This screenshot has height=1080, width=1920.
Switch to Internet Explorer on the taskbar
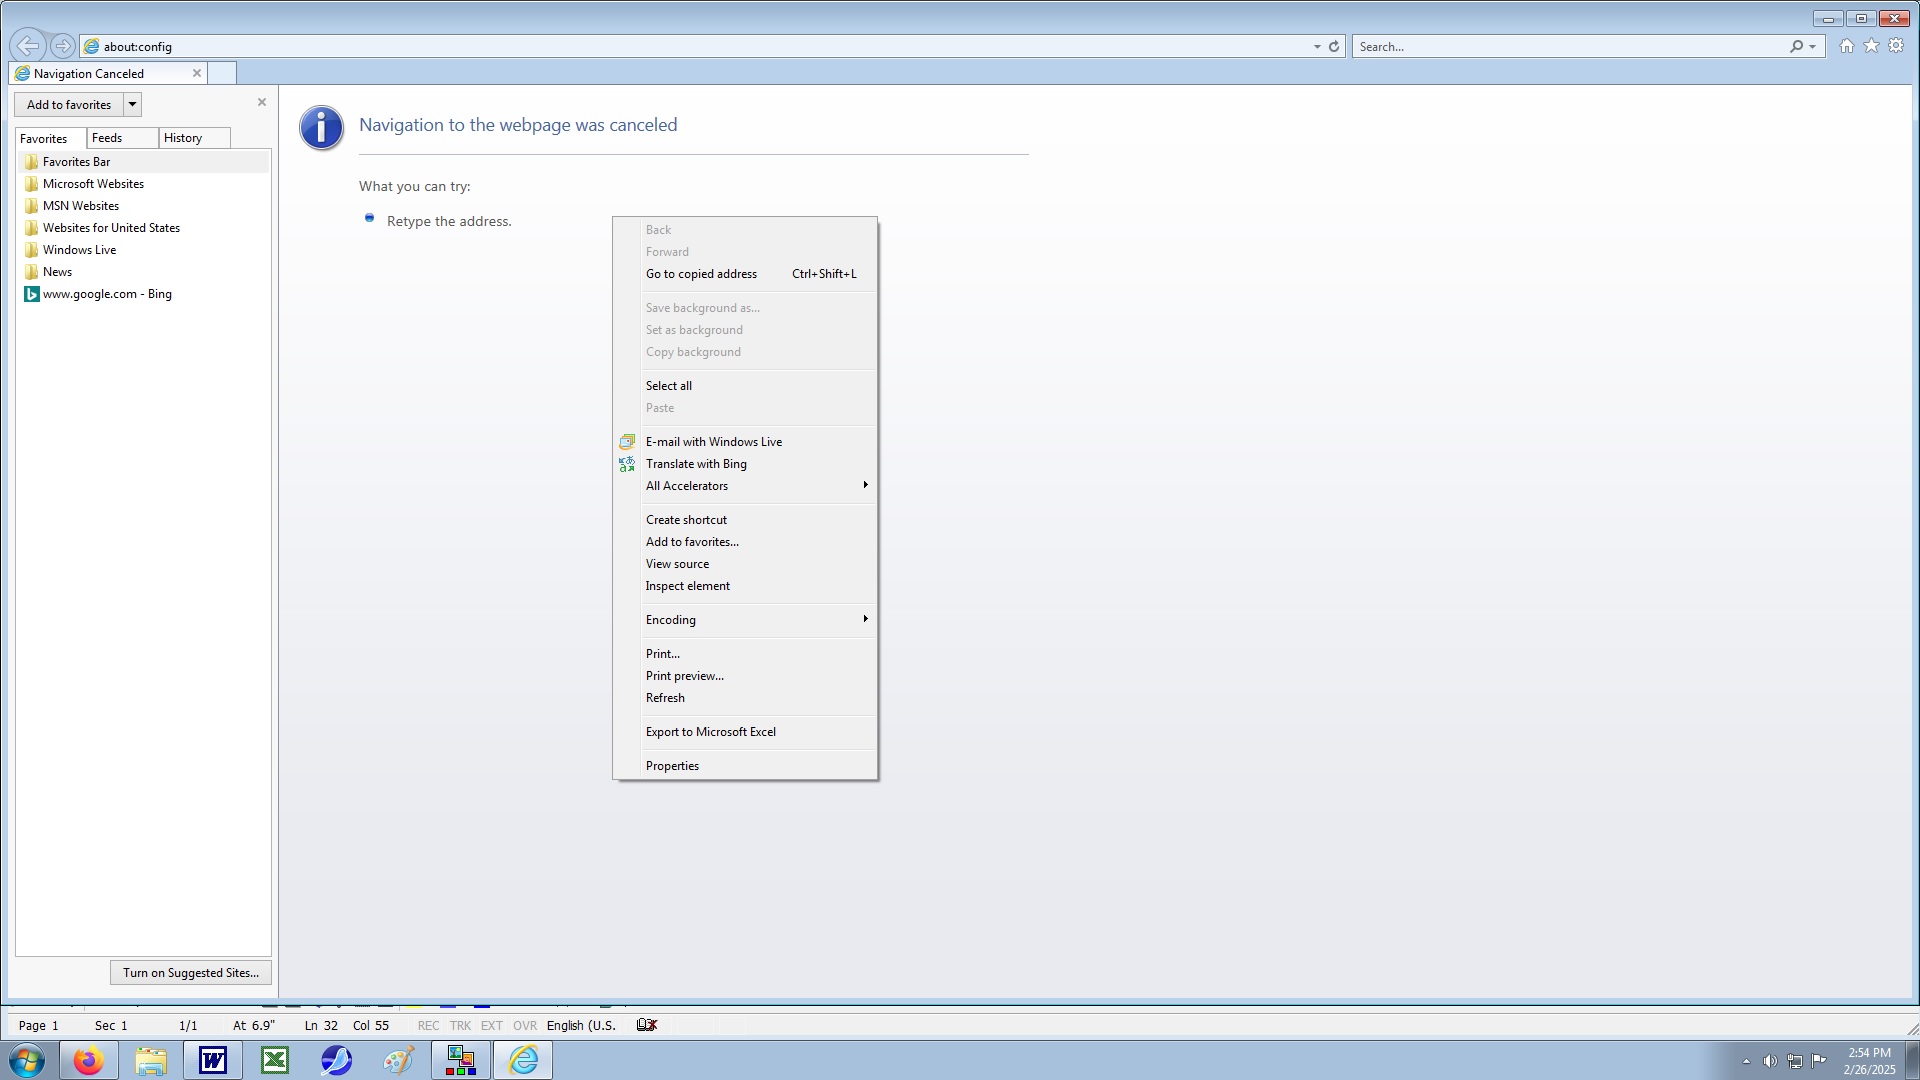coord(523,1060)
